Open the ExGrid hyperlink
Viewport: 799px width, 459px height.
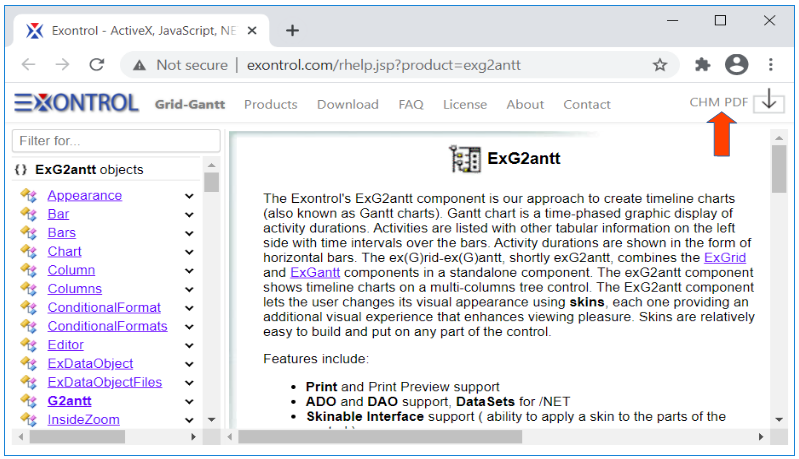pos(724,257)
